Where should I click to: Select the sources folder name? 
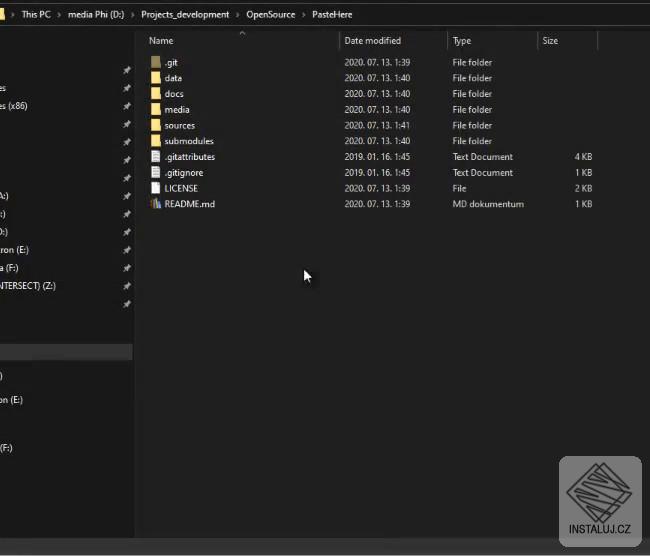tap(179, 125)
